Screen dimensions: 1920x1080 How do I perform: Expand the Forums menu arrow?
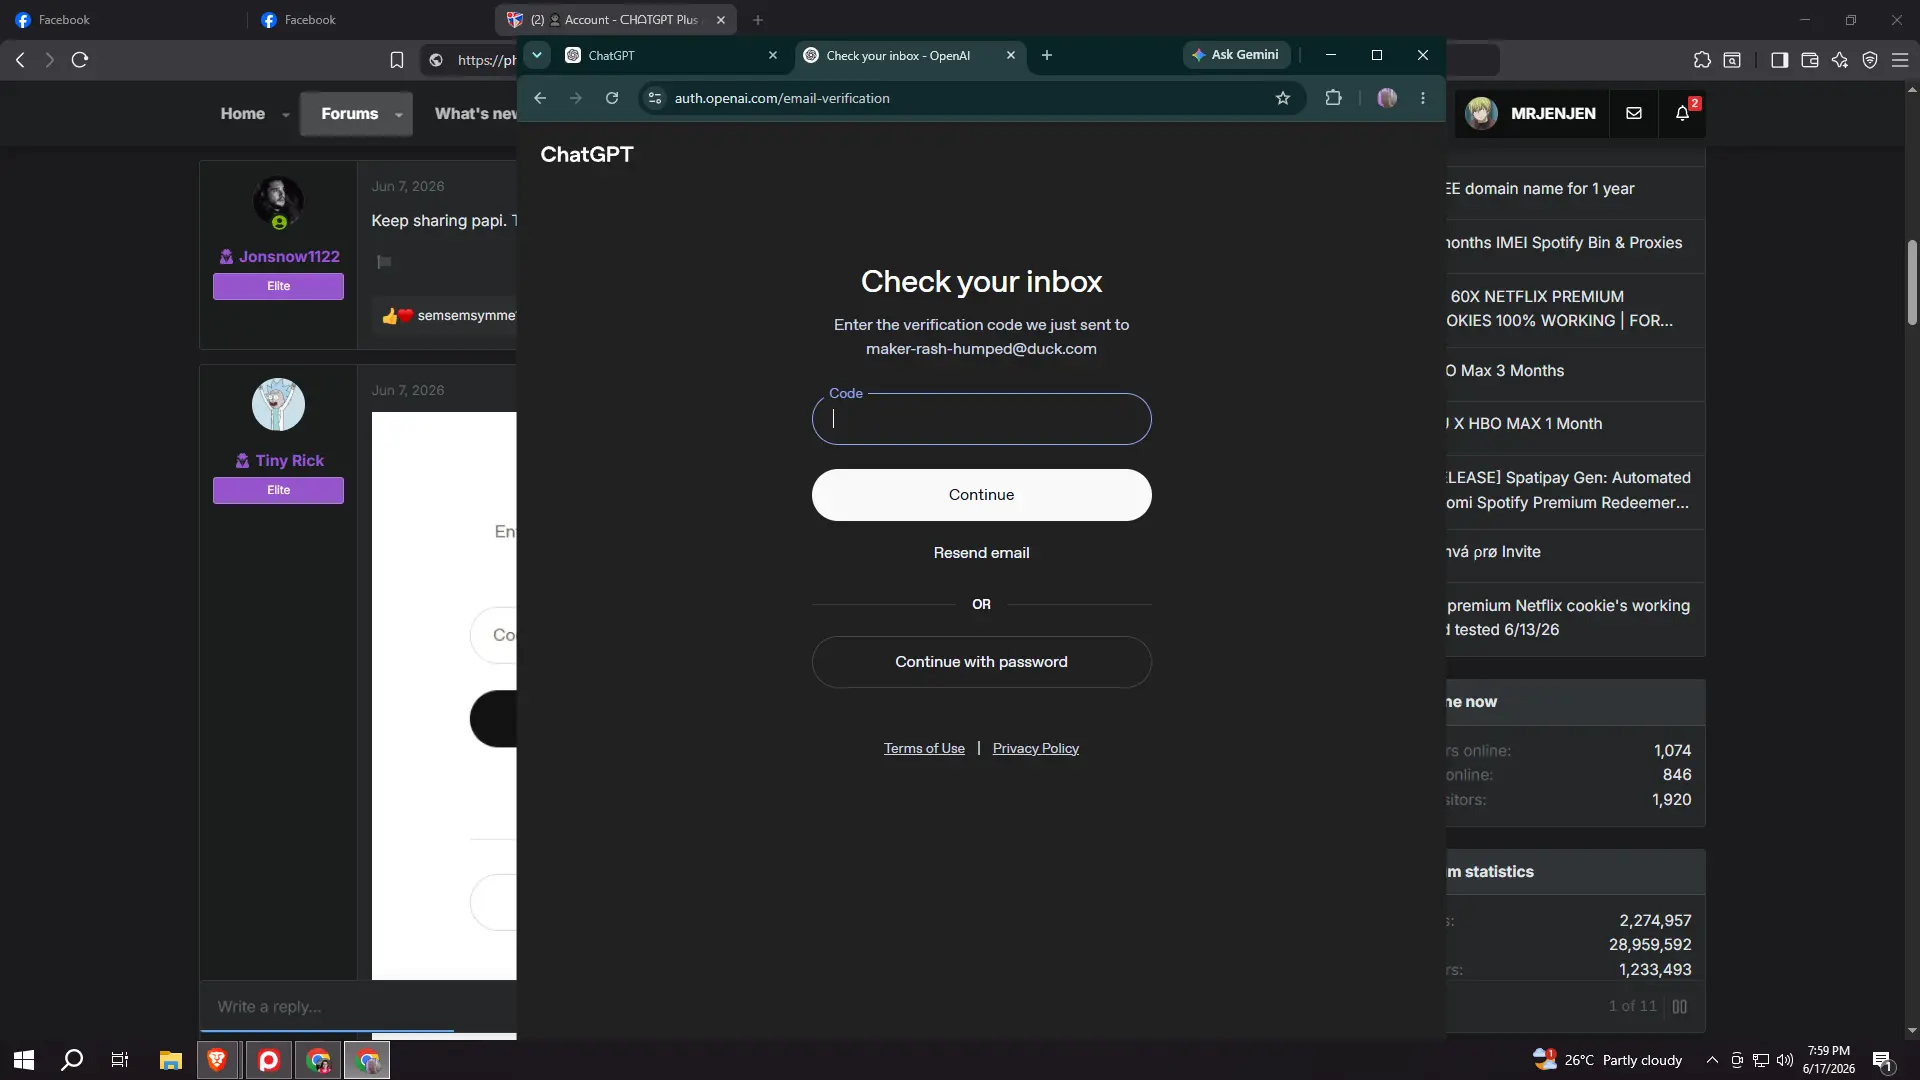pos(399,115)
